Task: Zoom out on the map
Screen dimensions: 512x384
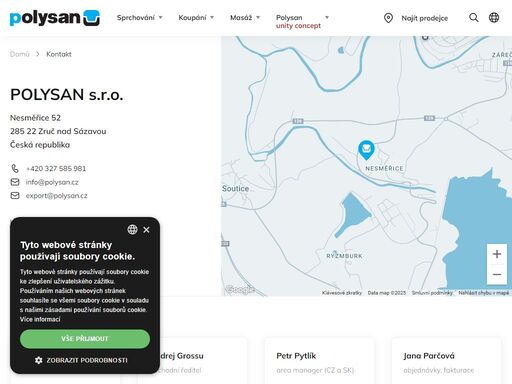Action: 497,274
